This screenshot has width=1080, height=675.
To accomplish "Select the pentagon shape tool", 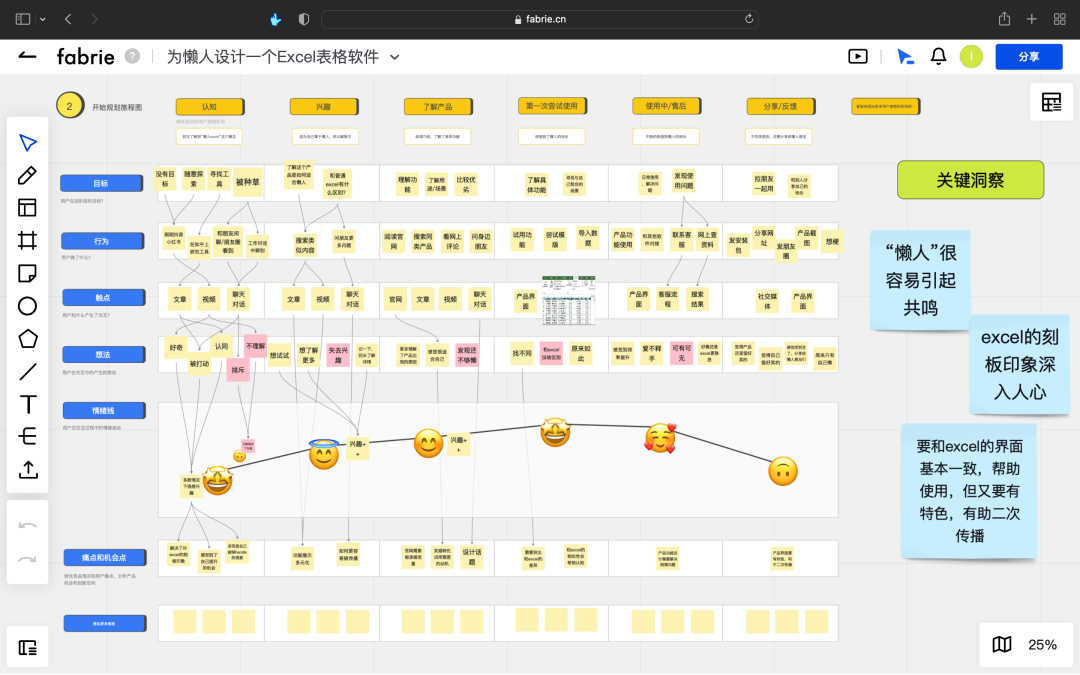I will (28, 339).
